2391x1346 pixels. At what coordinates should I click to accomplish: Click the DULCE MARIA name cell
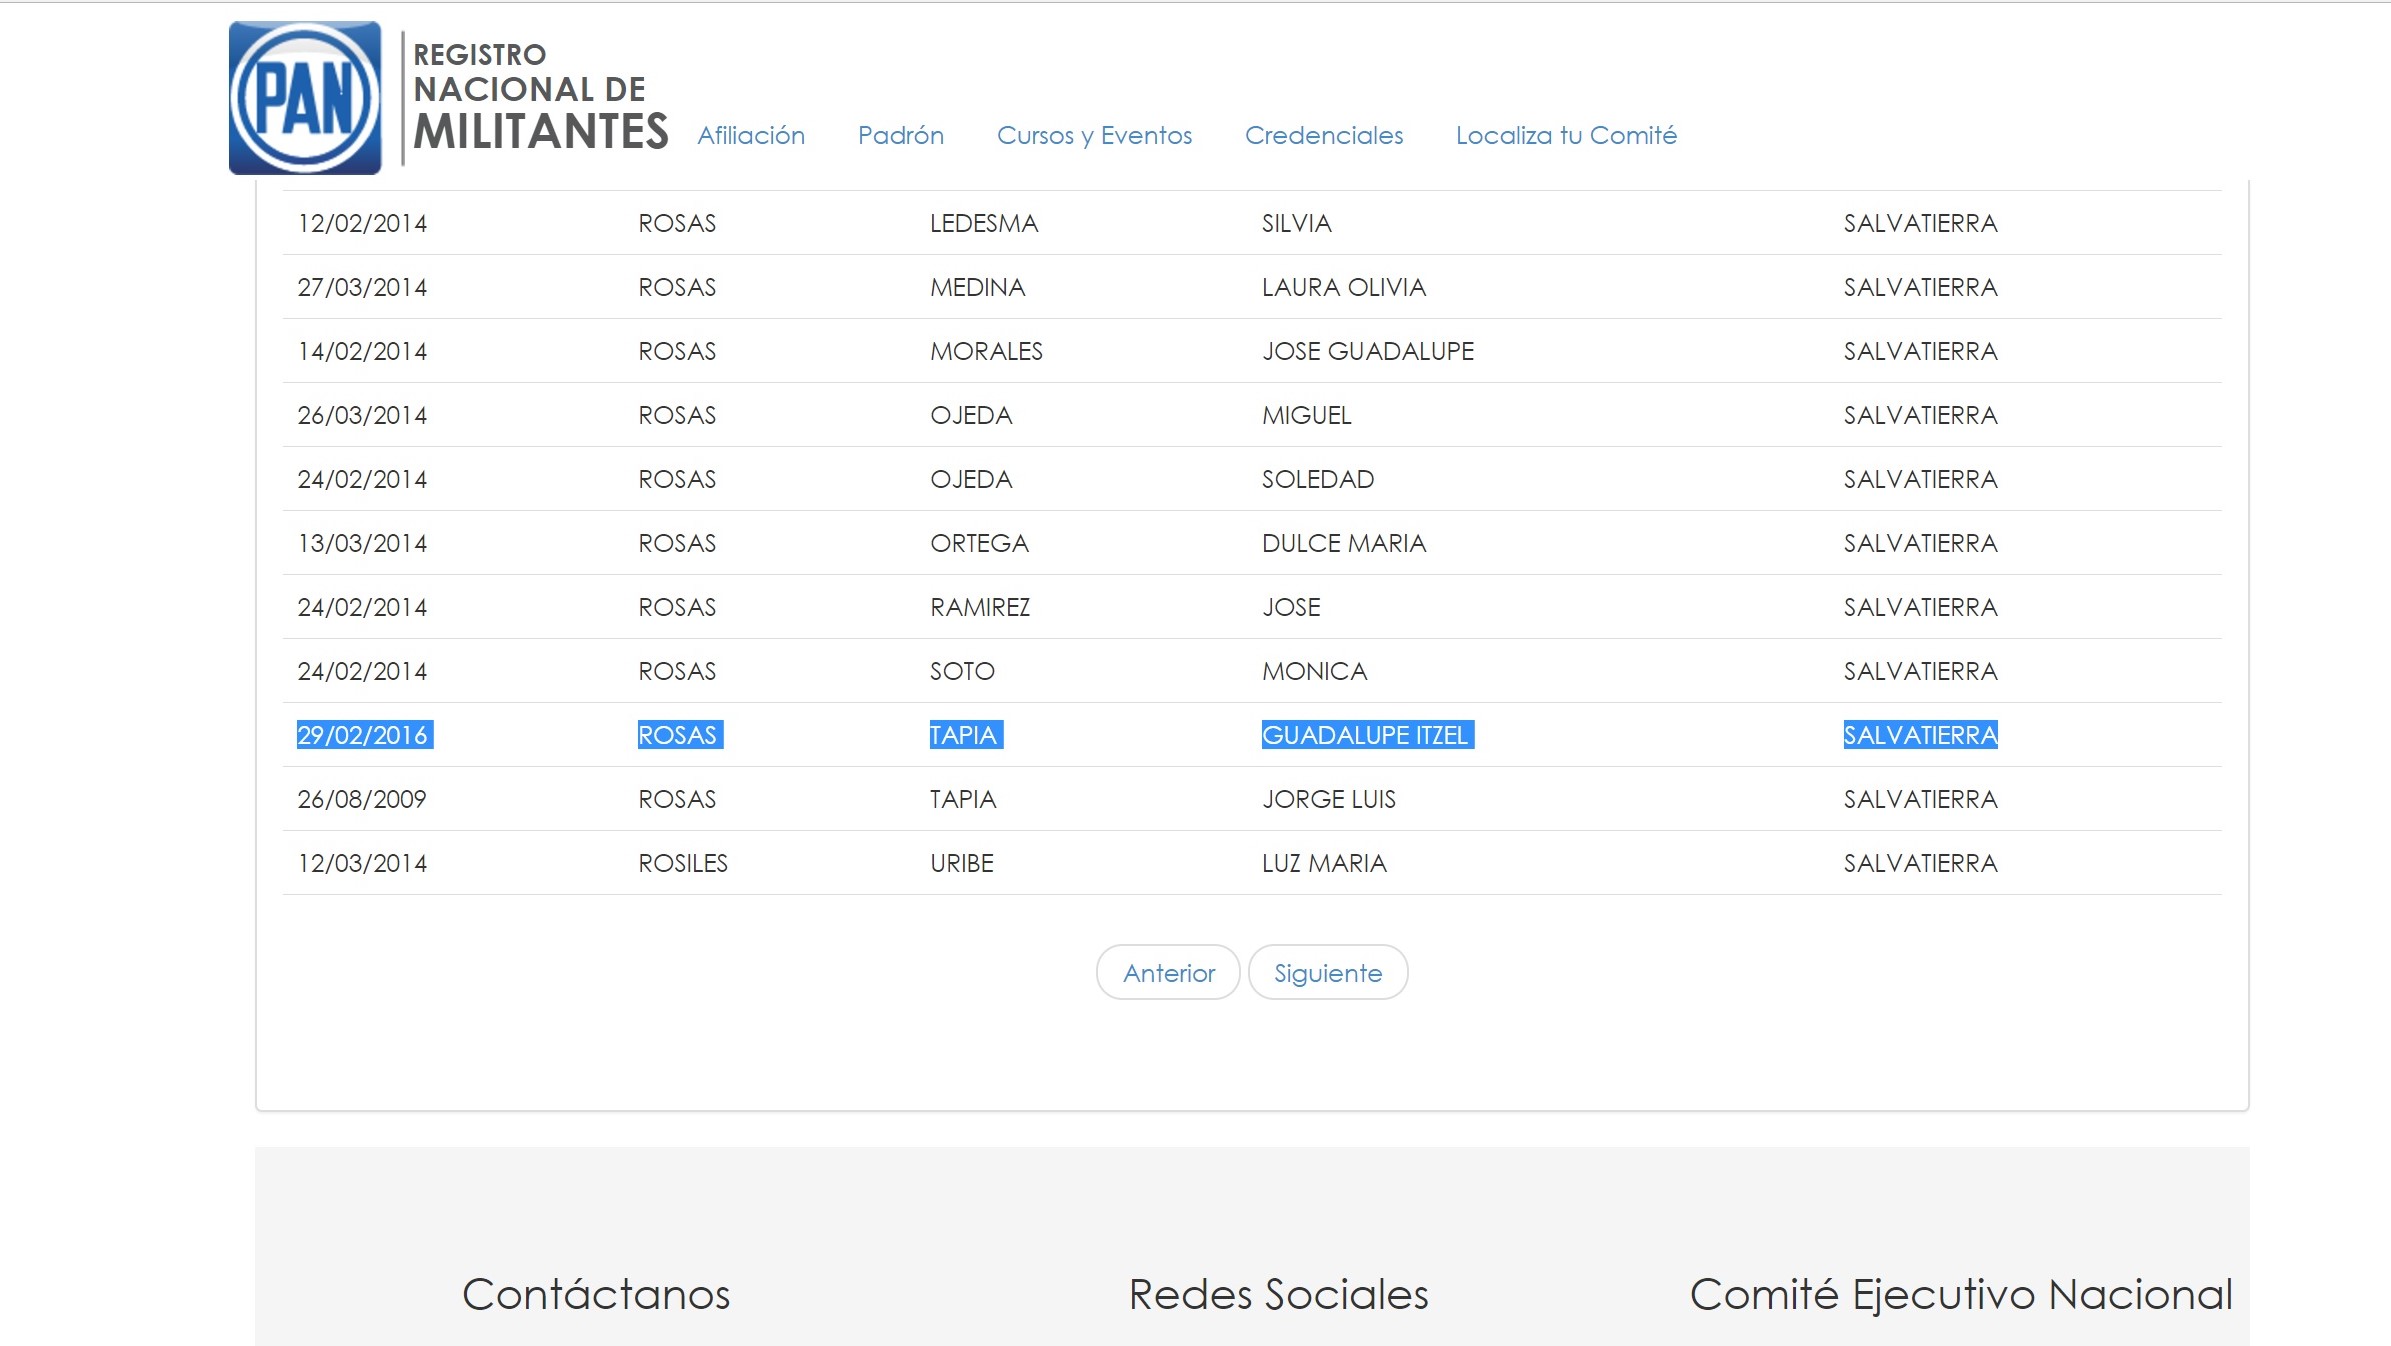[x=1343, y=543]
